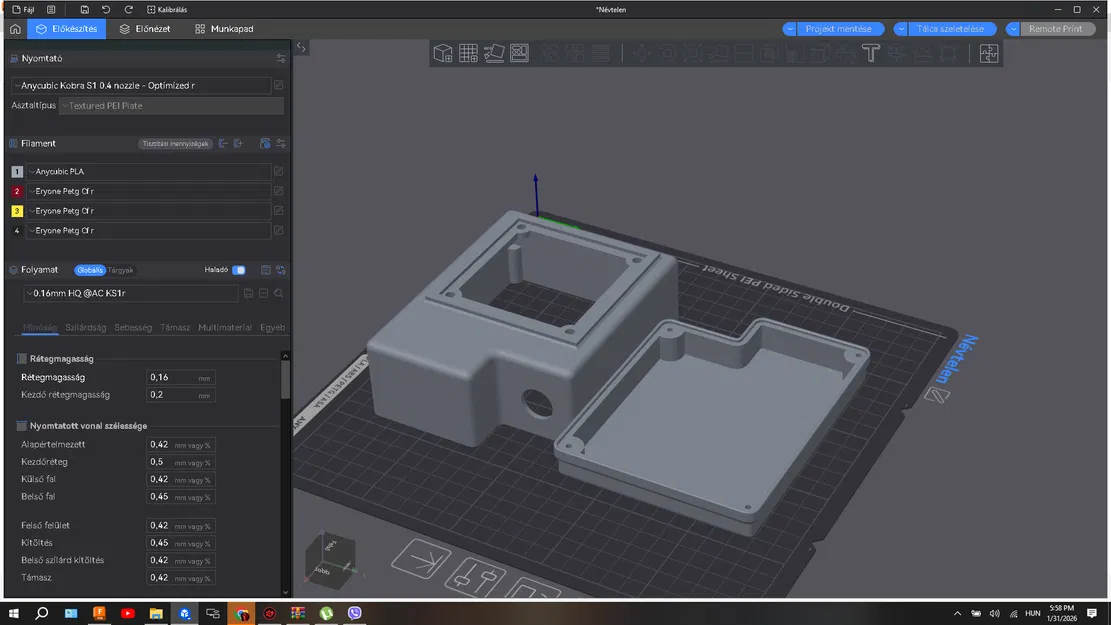Switch process scope to Globális

pyautogui.click(x=89, y=270)
